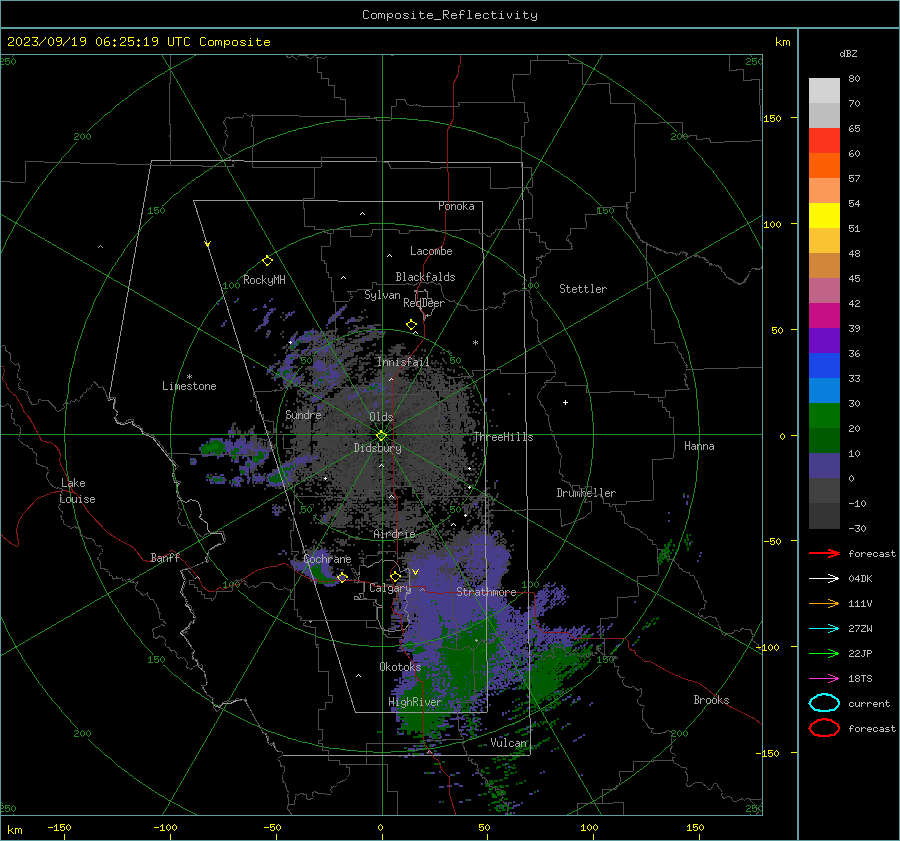
Task: Pick the red 65 dBZ color swatch
Action: tap(824, 141)
